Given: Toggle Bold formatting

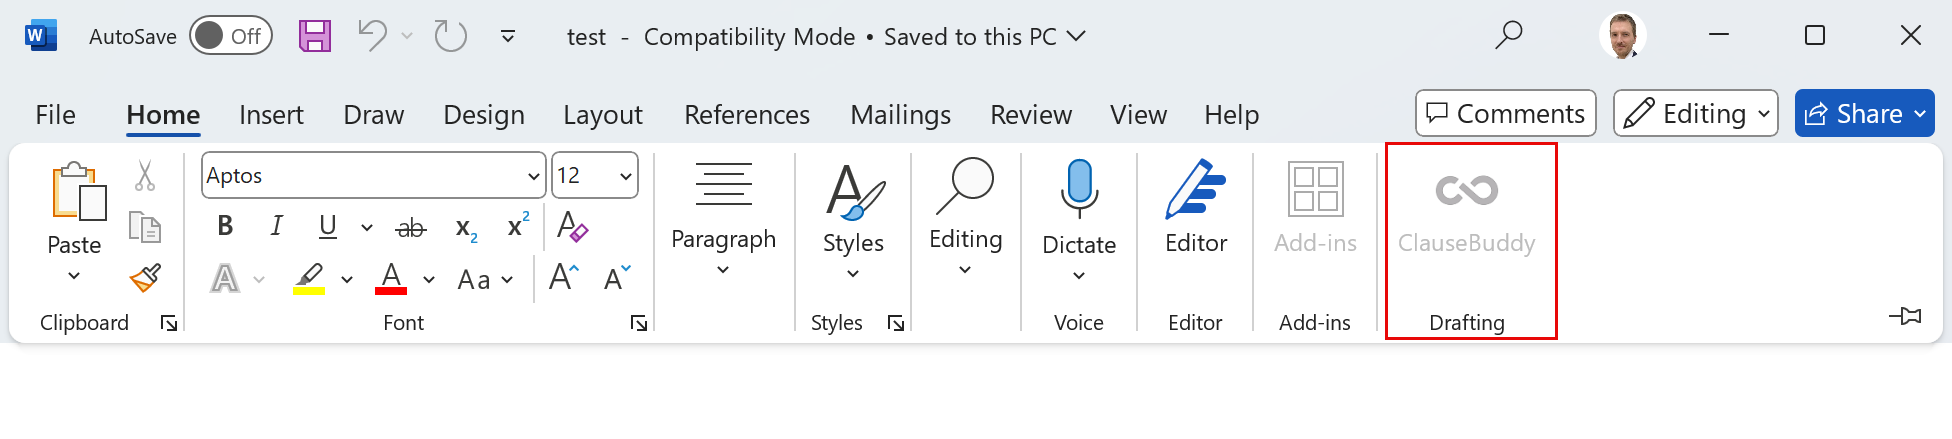Looking at the screenshot, I should (225, 227).
